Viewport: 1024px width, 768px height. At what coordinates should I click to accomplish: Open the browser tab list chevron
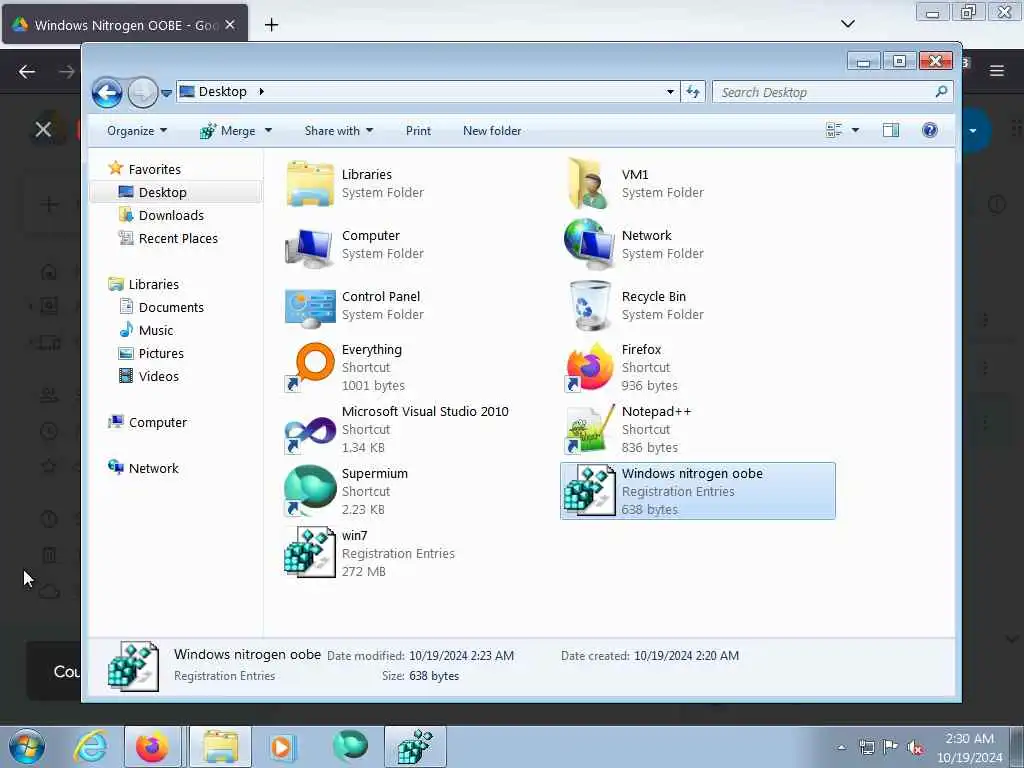[848, 24]
